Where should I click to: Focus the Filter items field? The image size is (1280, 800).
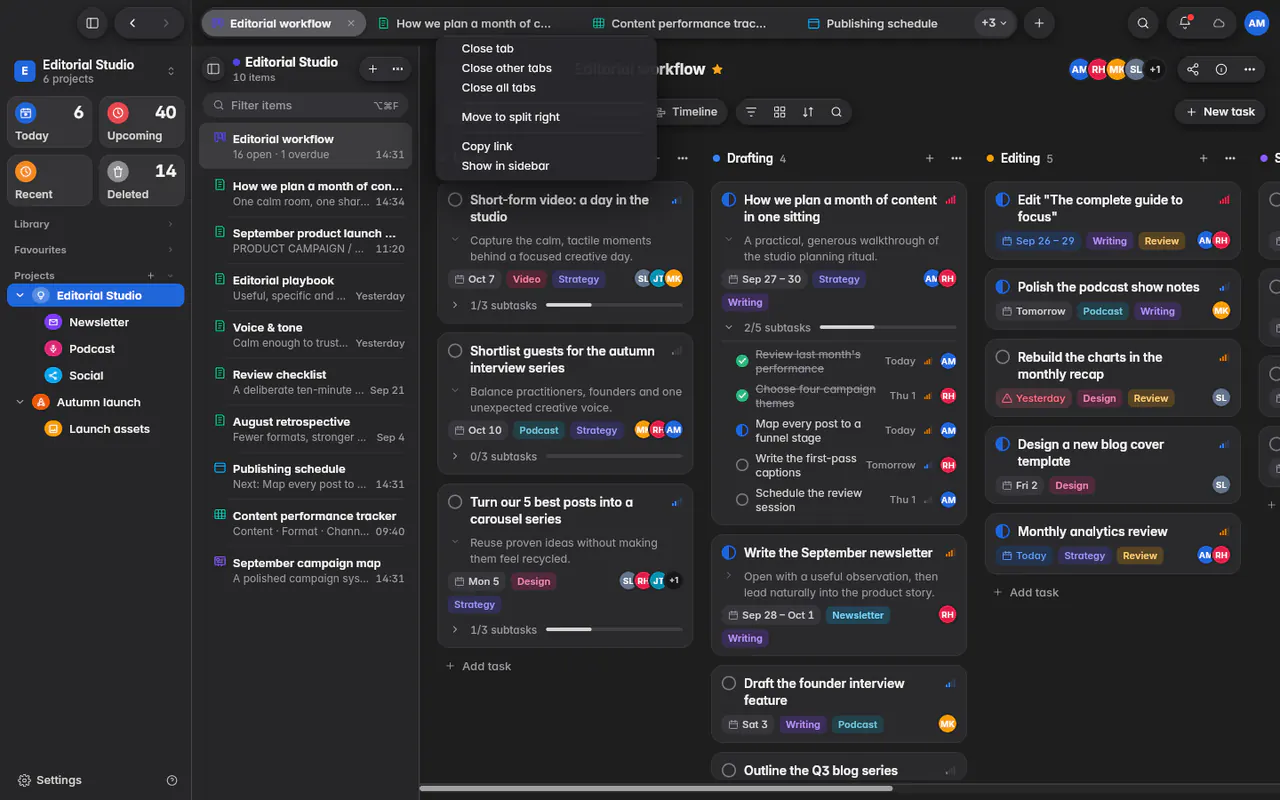point(305,105)
